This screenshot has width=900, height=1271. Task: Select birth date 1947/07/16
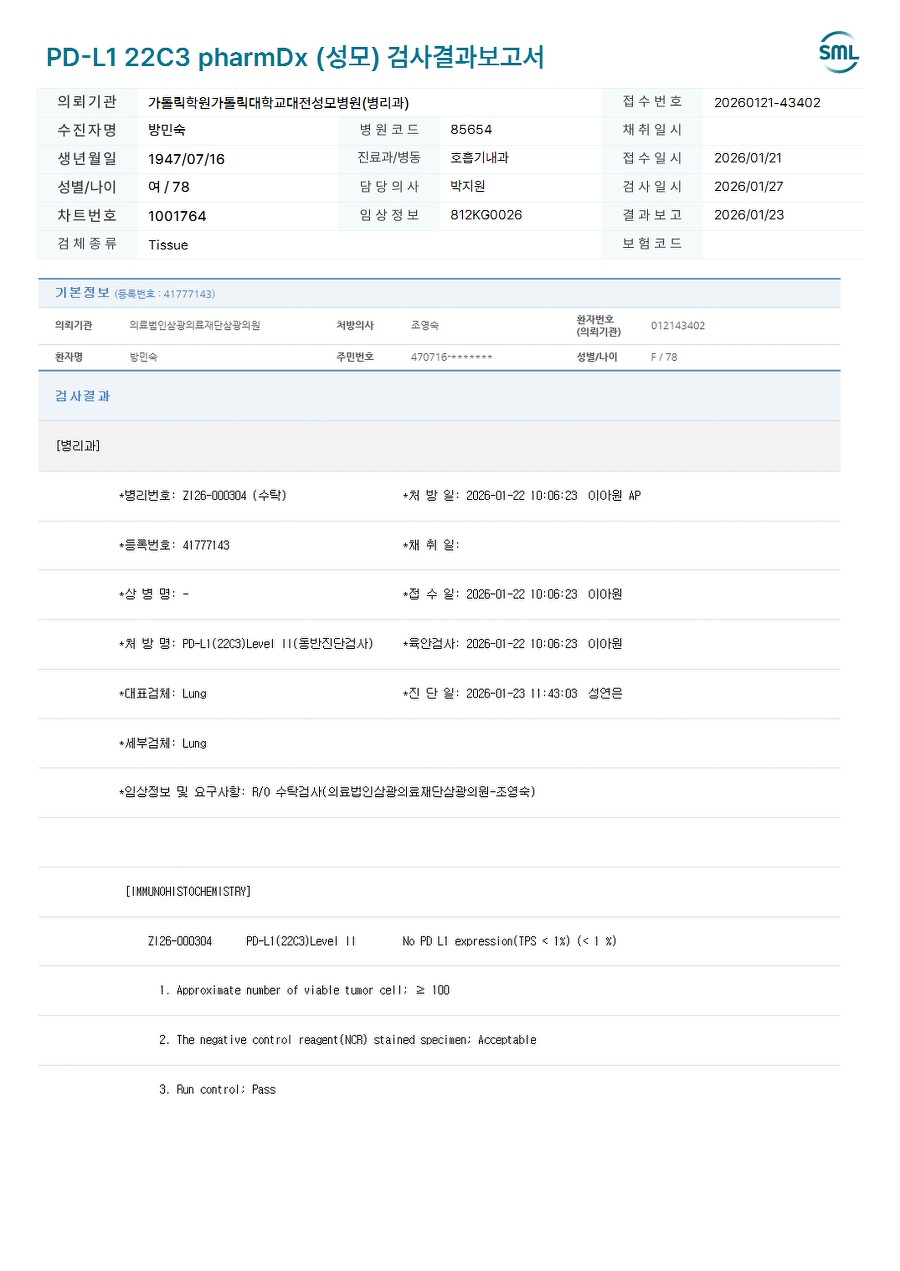coord(186,159)
